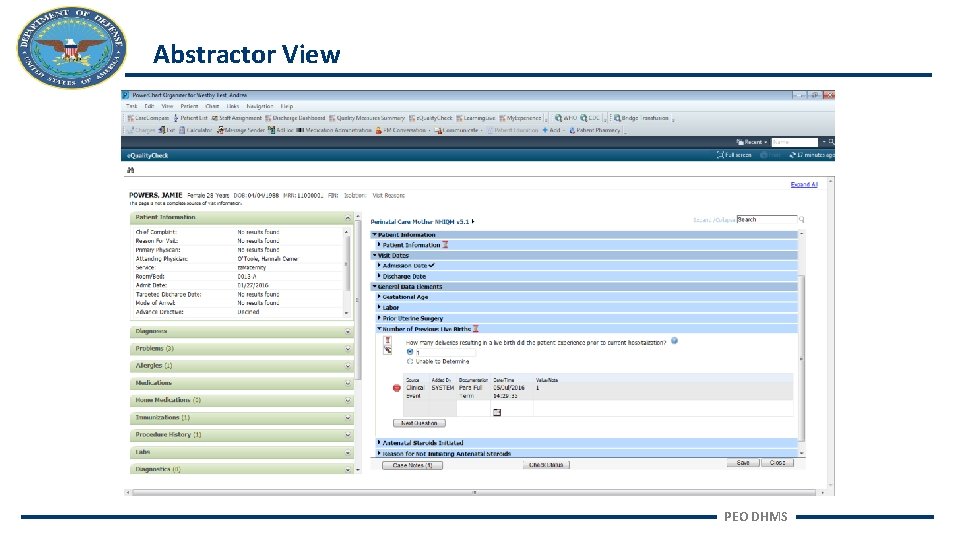Click the red stop icon beside the Clinical Event row

pos(396,388)
